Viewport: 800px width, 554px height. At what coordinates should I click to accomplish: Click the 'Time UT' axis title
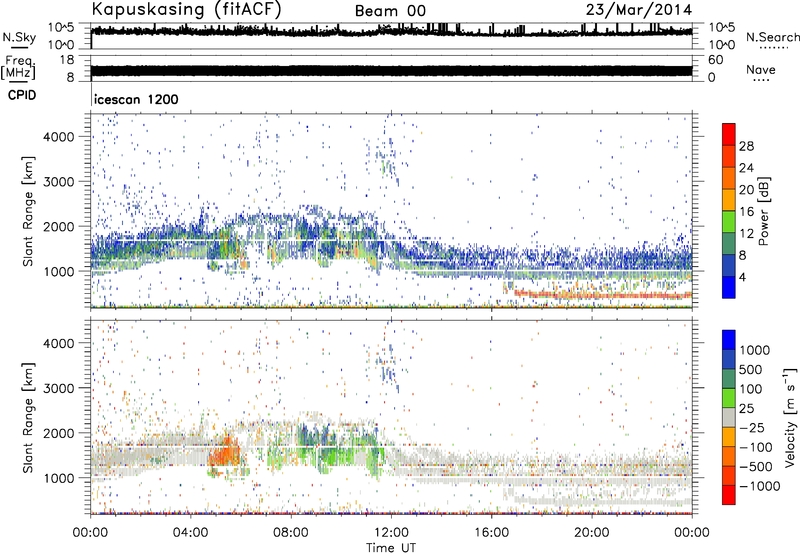pos(391,548)
